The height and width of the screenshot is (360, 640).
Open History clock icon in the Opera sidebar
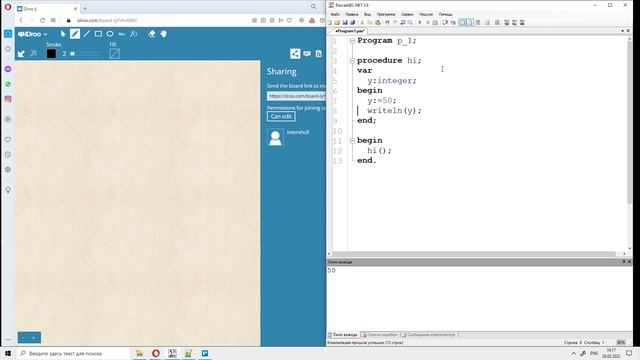[8, 155]
